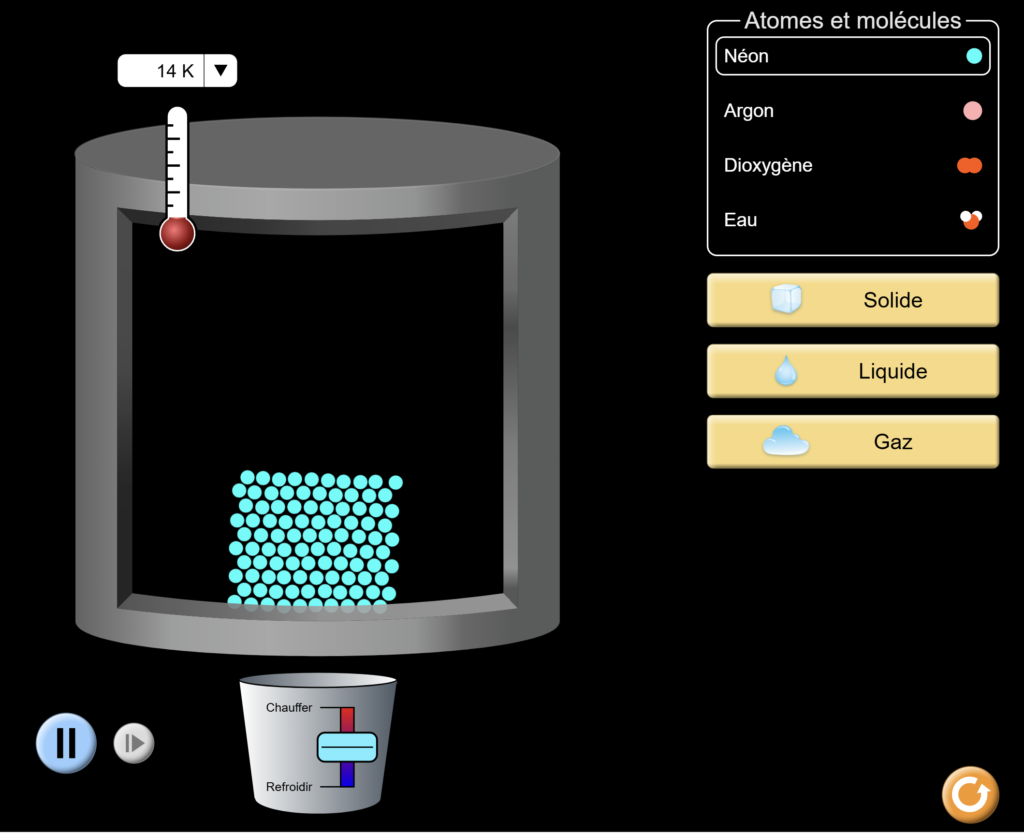Click the red Chauffer end of slider

point(347,720)
